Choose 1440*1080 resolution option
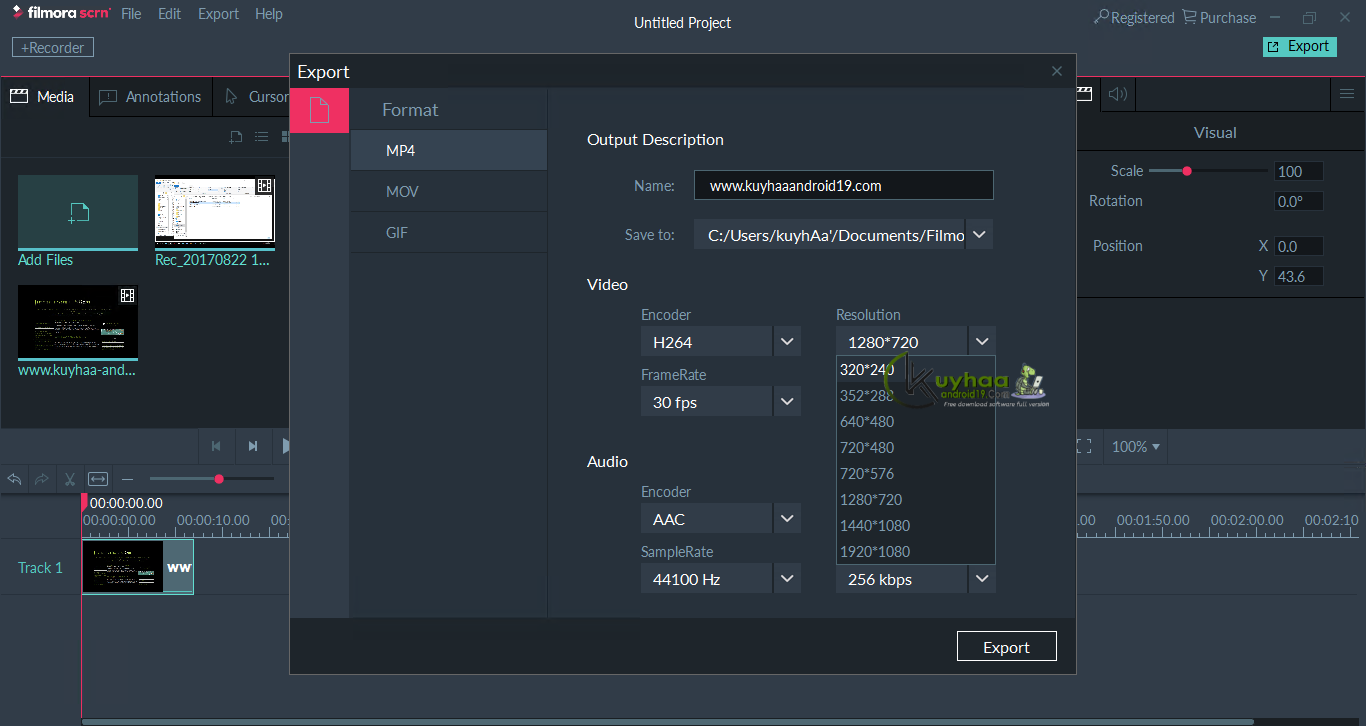This screenshot has width=1366, height=726. [916, 525]
